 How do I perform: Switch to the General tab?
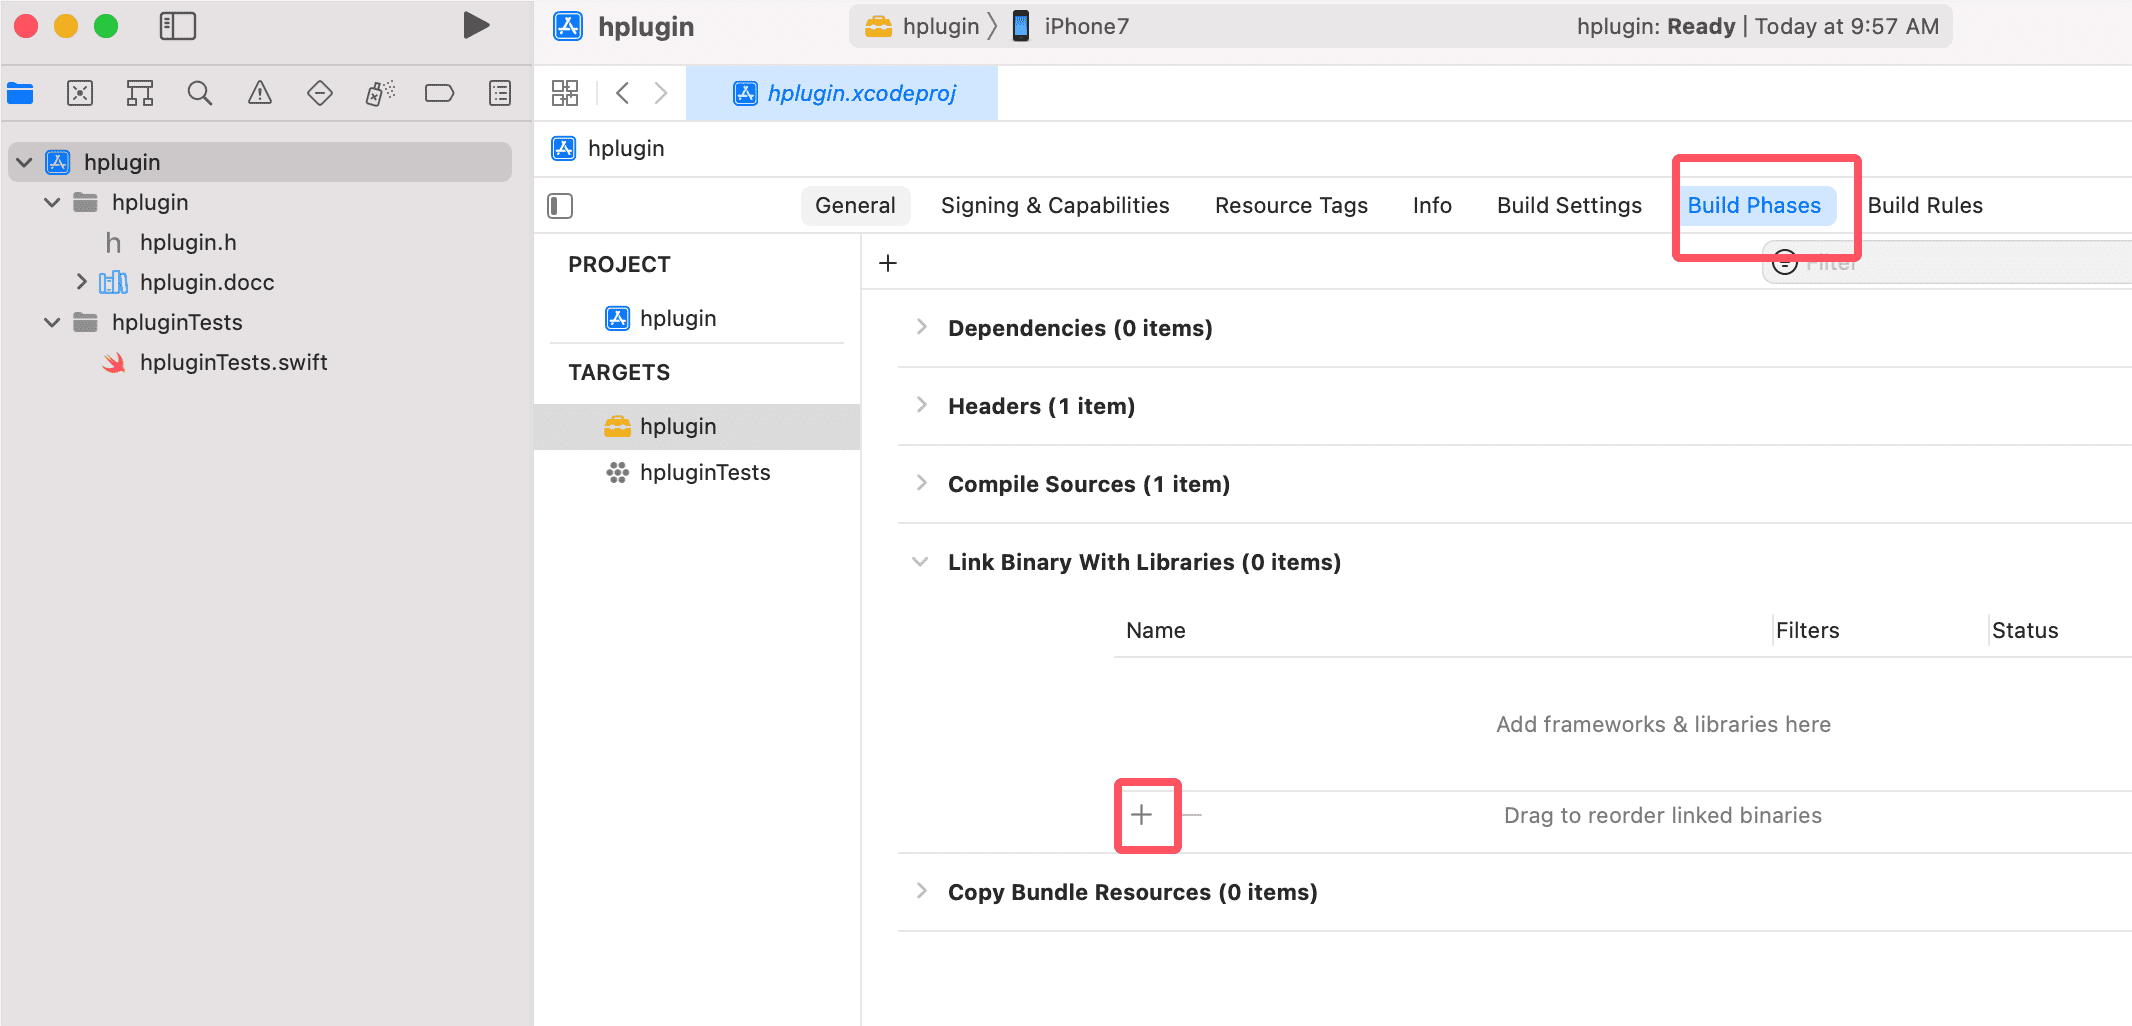click(855, 205)
